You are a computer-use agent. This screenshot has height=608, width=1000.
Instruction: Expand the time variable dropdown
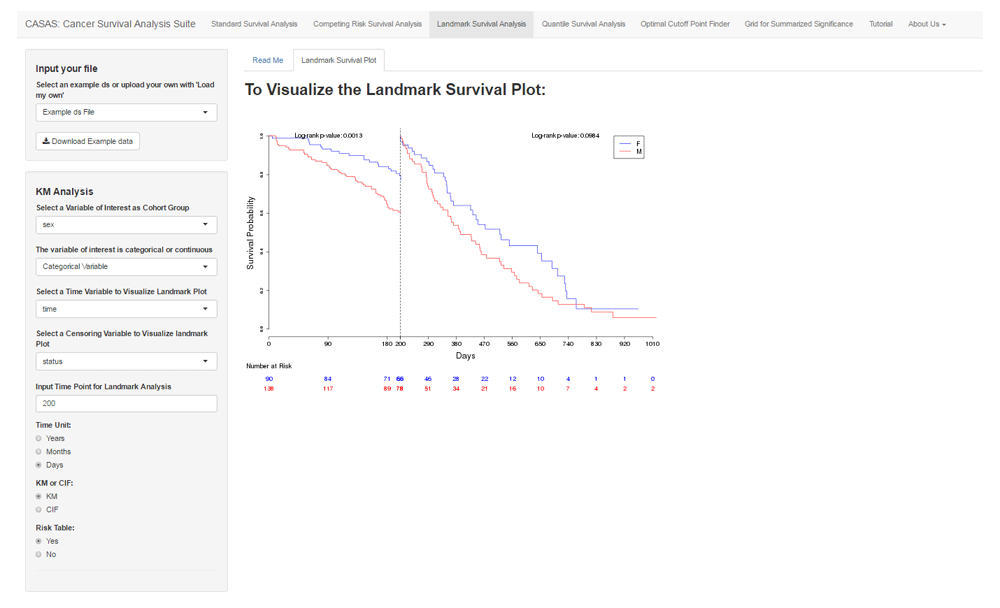click(x=126, y=309)
